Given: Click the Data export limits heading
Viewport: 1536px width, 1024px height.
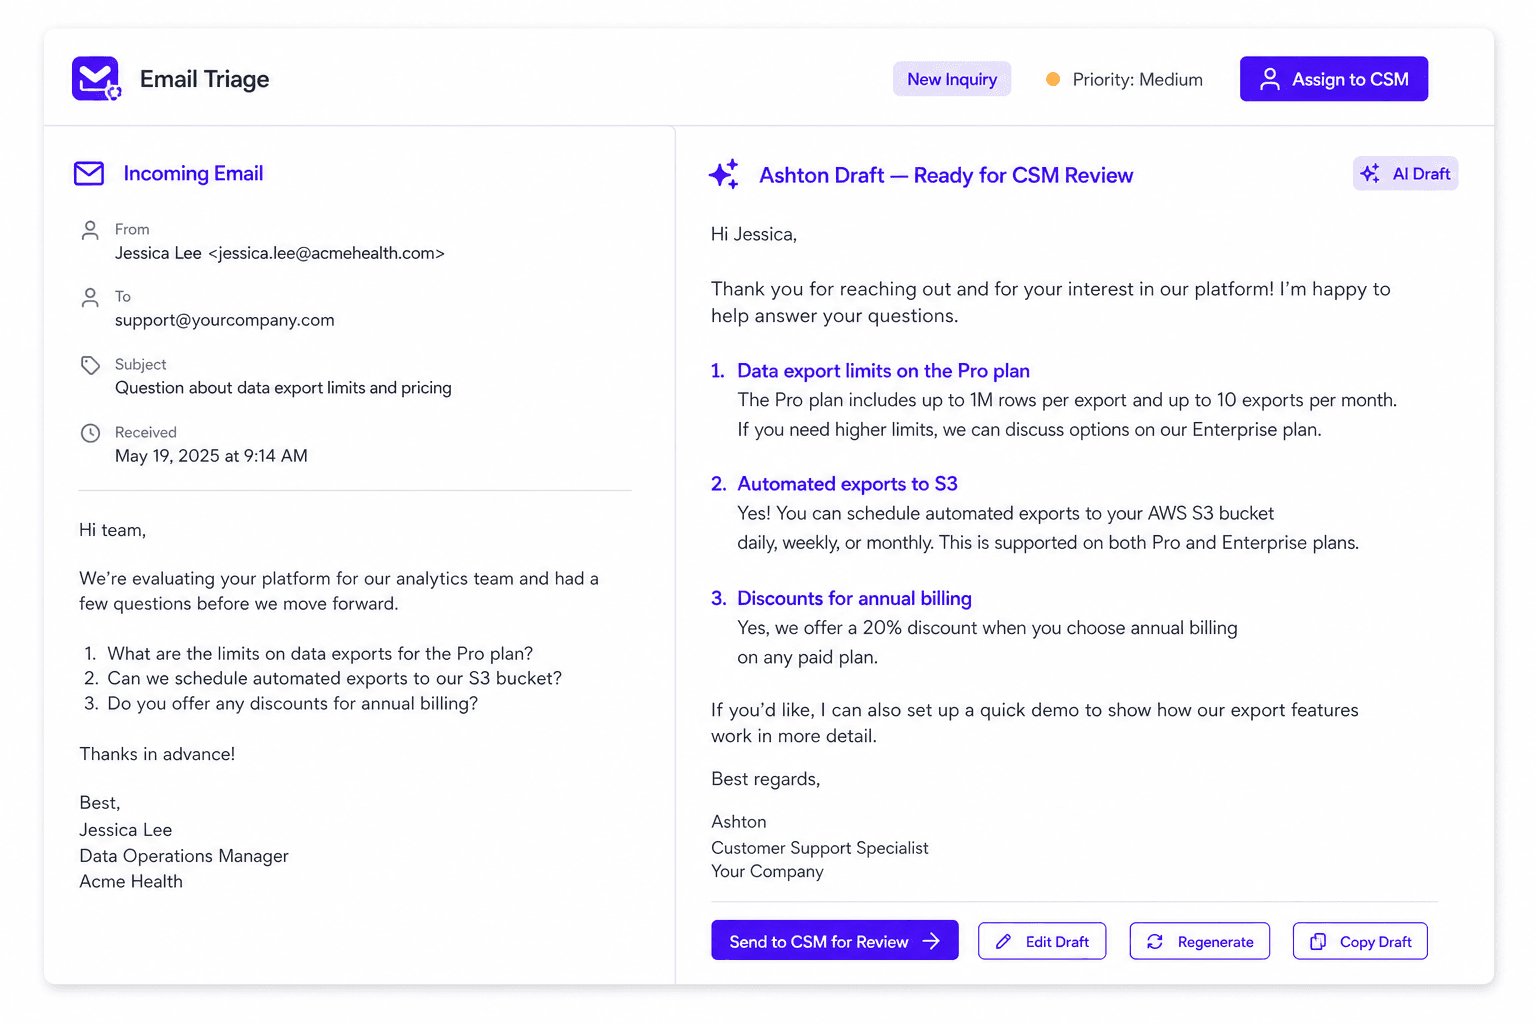Looking at the screenshot, I should tap(883, 371).
